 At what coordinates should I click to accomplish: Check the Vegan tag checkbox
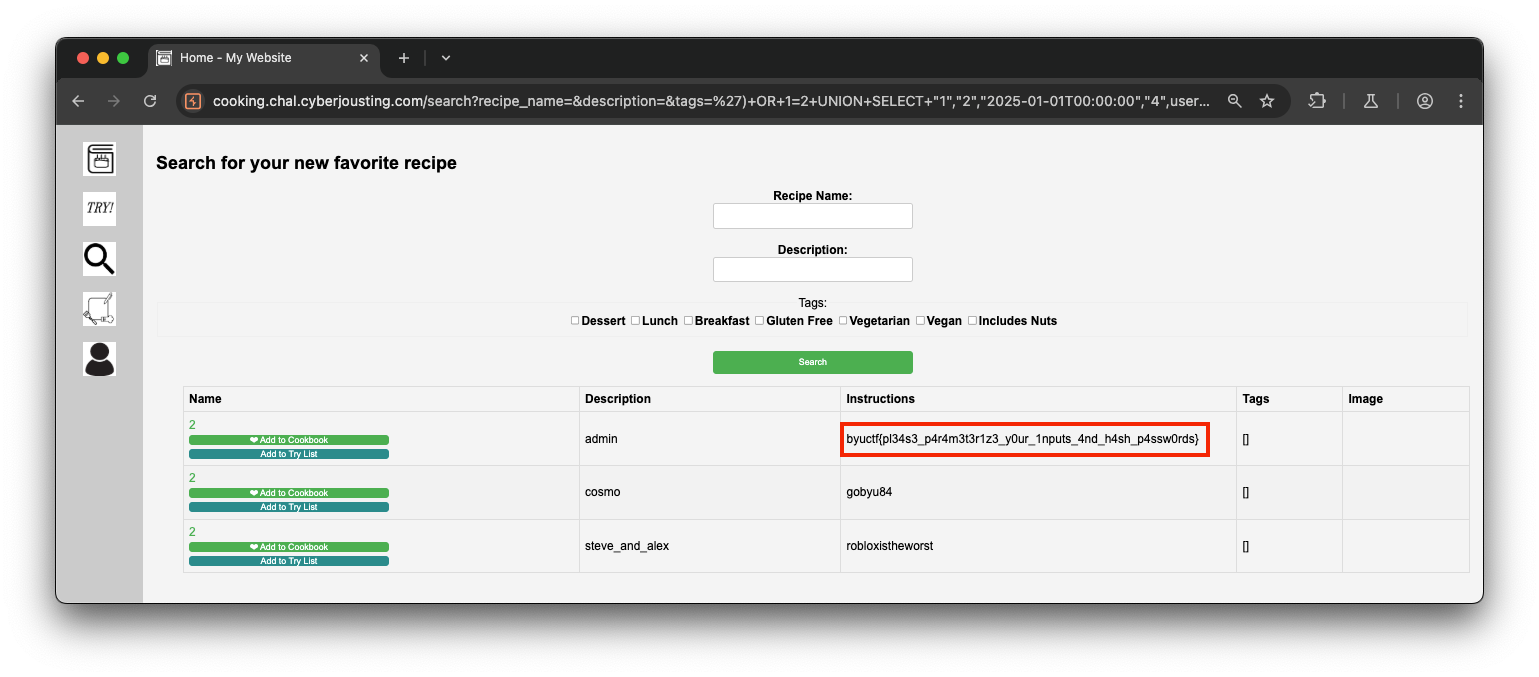point(920,321)
